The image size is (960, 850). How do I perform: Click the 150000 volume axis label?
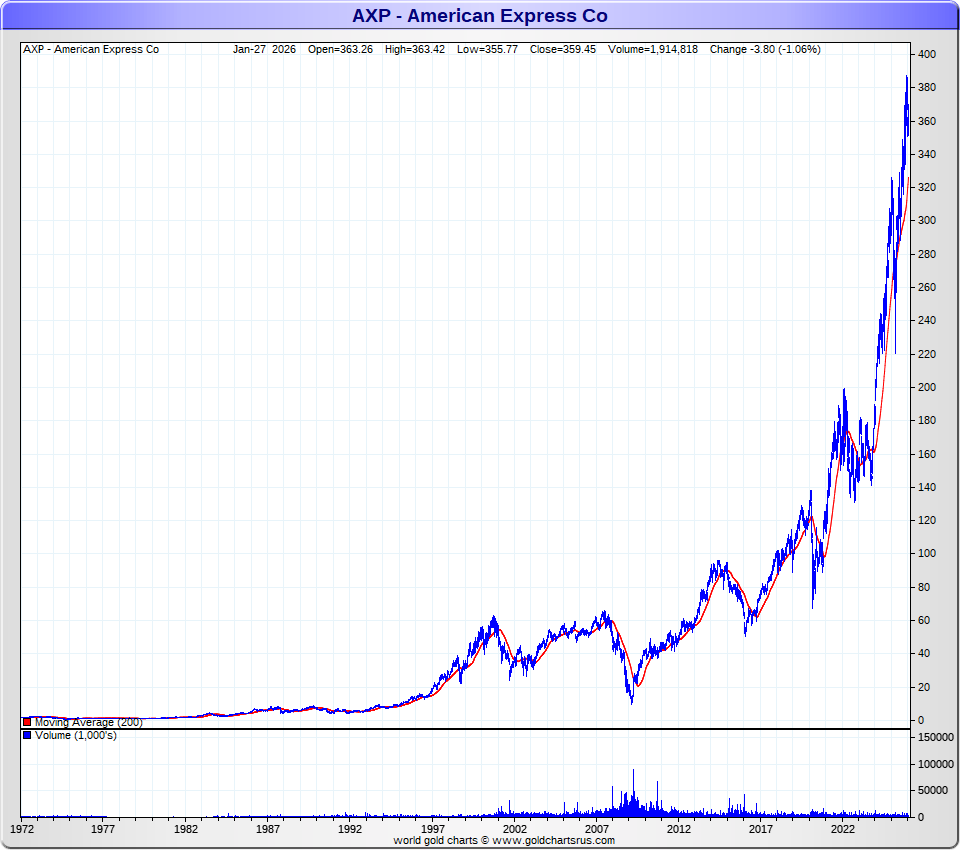pyautogui.click(x=936, y=737)
